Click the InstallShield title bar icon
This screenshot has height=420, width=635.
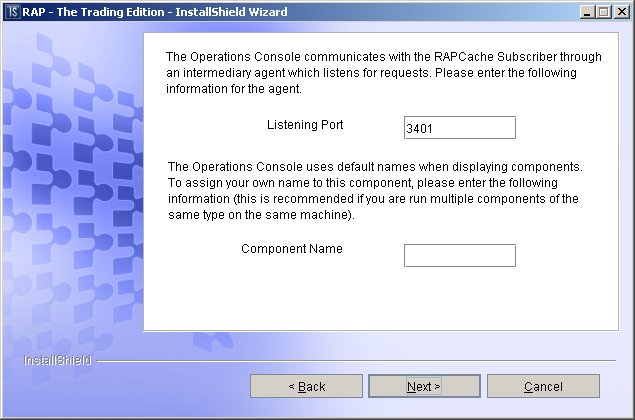pos(13,12)
